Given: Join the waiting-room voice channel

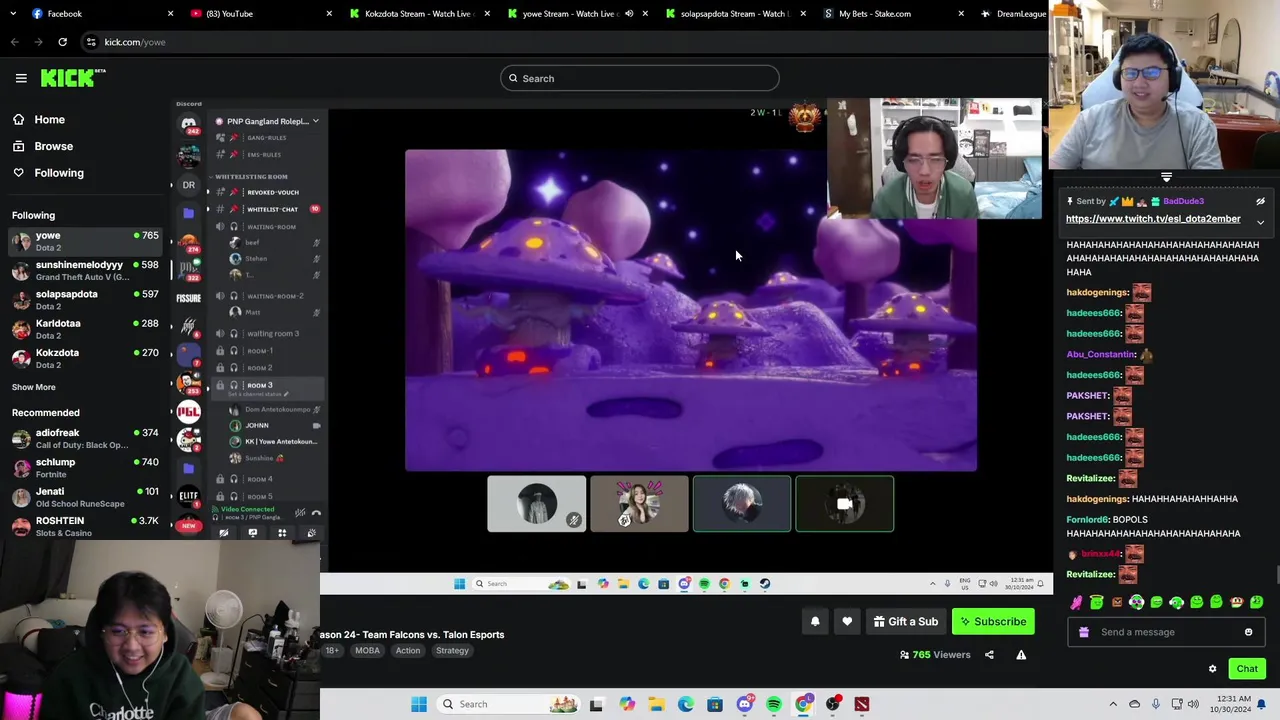Looking at the screenshot, I should point(271,227).
